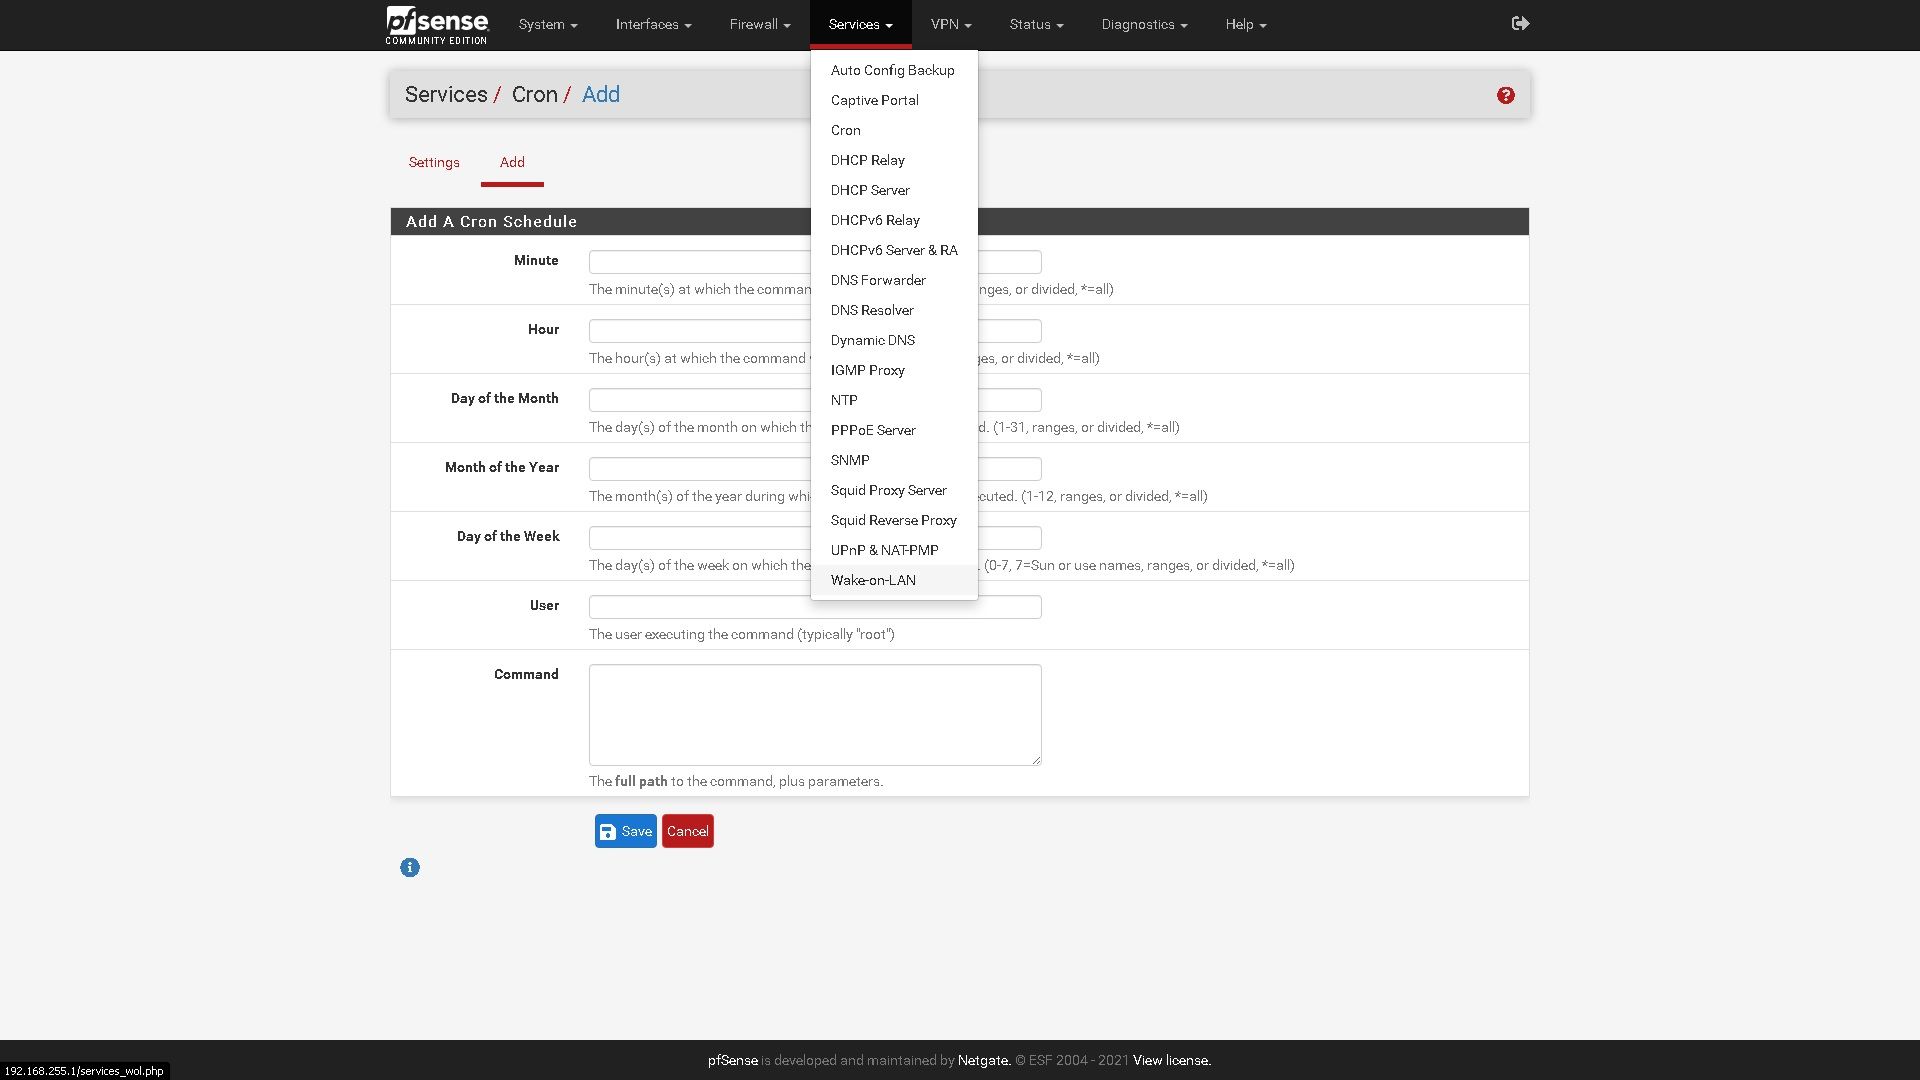The image size is (1920, 1080).
Task: Click the Netgate footer link
Action: (983, 1060)
